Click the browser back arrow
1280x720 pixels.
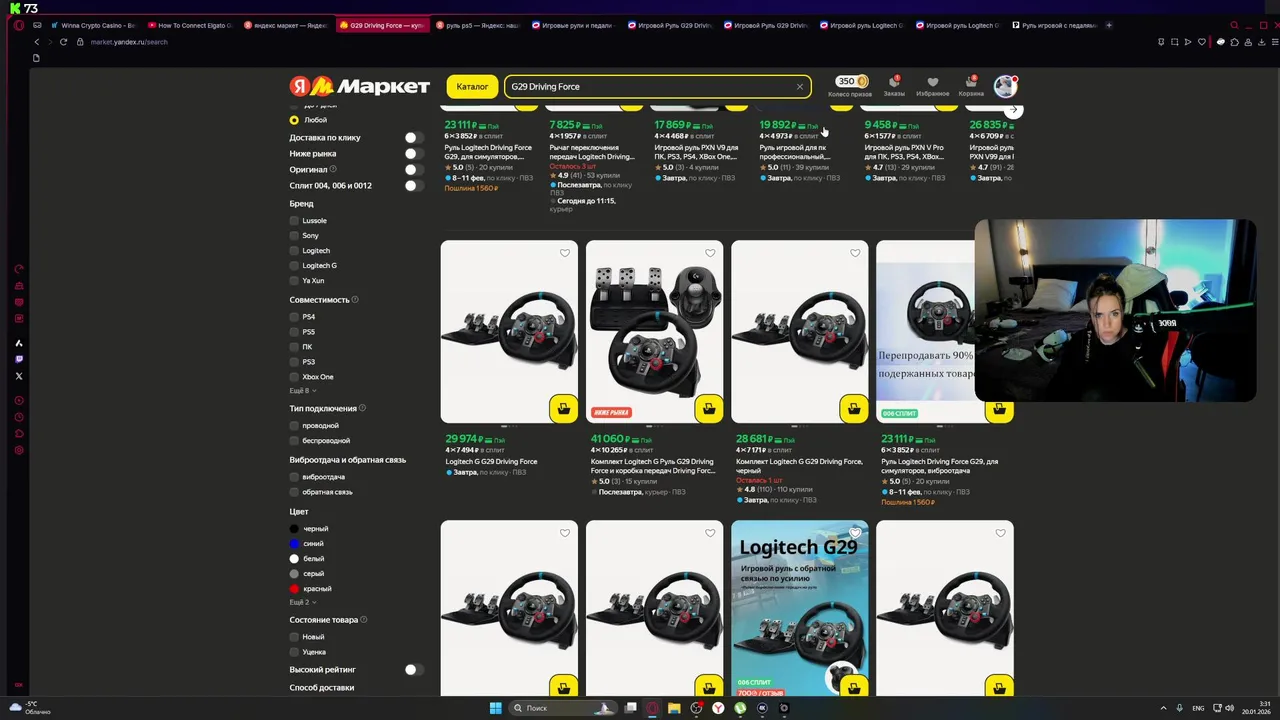[37, 42]
